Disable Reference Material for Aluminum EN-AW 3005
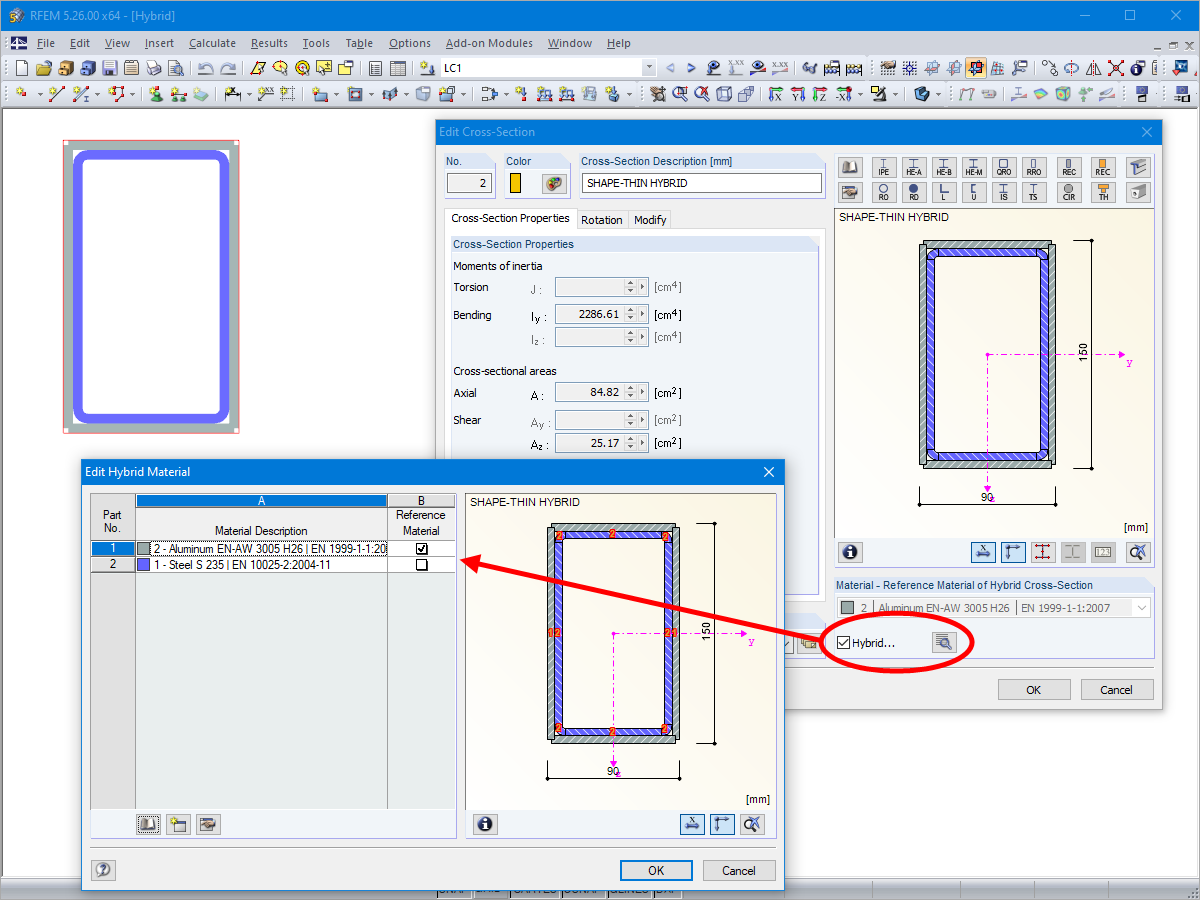1200x900 pixels. click(x=421, y=548)
